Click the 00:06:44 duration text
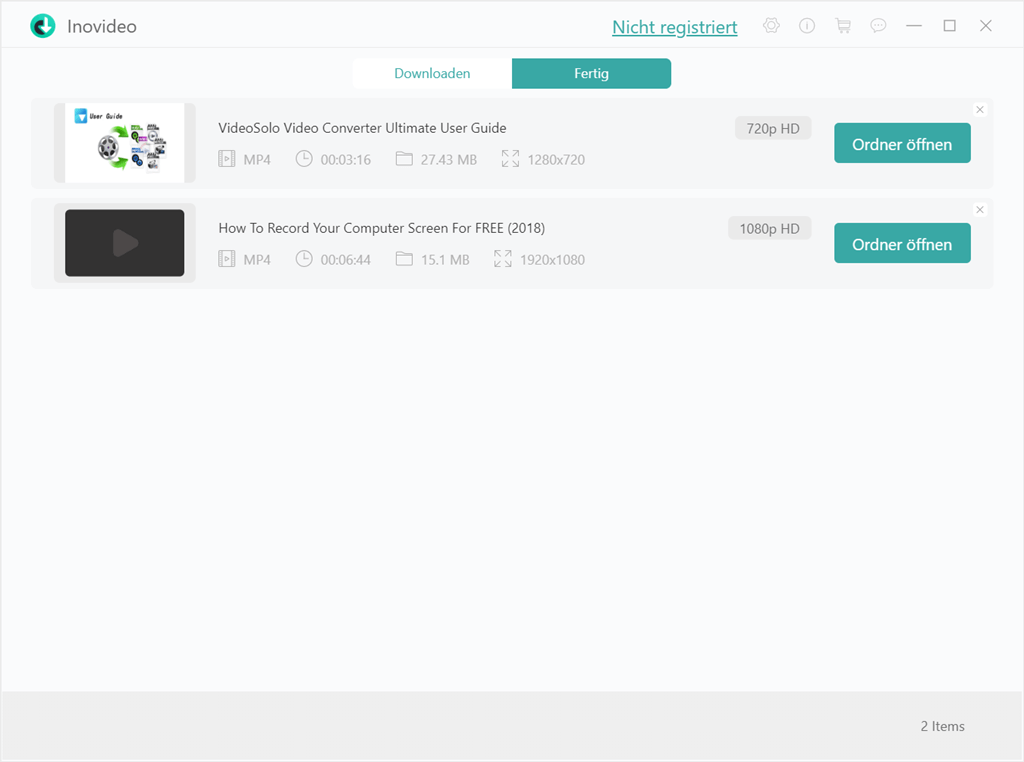The width and height of the screenshot is (1024, 762). point(345,259)
